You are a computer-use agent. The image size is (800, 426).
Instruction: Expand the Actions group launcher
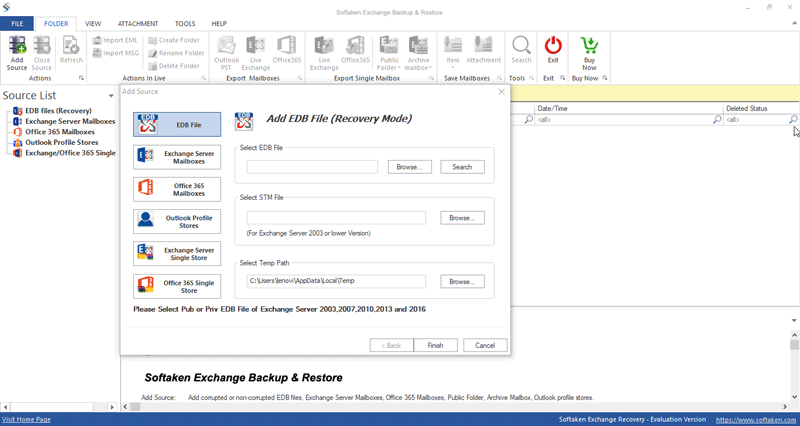tap(81, 78)
